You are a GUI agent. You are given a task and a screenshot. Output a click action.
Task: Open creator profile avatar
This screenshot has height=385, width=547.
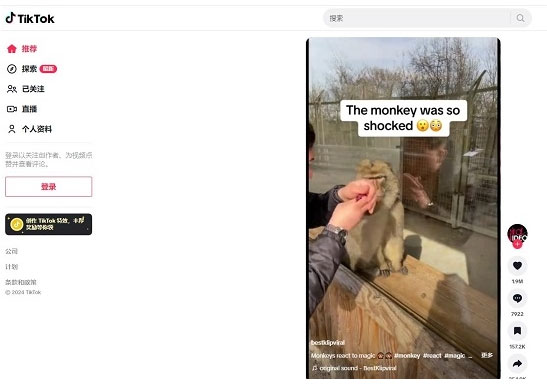[x=517, y=234]
